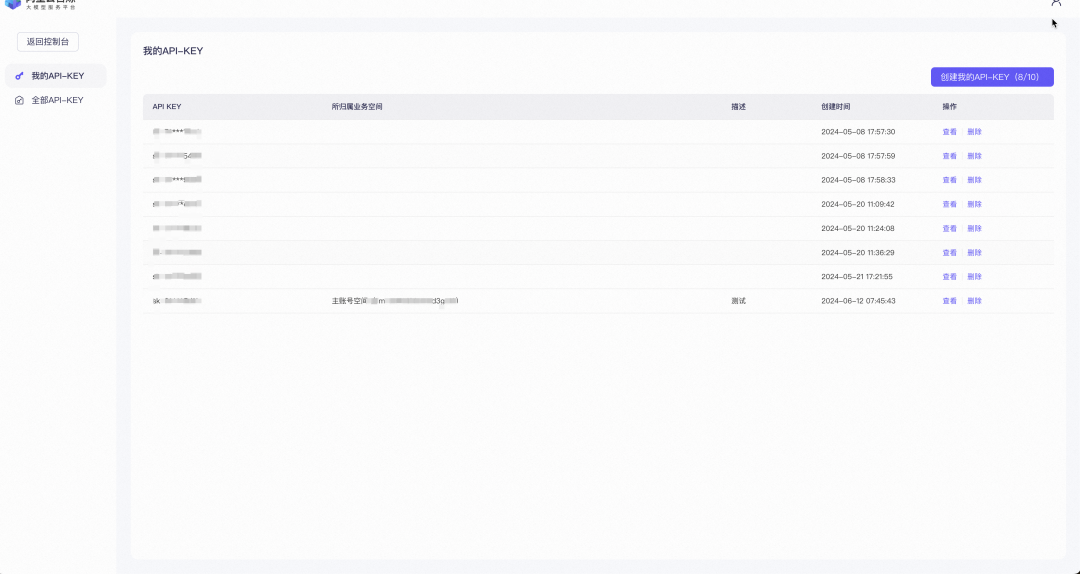Delete key created 2024-05-20 11:36:29
The image size is (1080, 574).
(x=974, y=252)
